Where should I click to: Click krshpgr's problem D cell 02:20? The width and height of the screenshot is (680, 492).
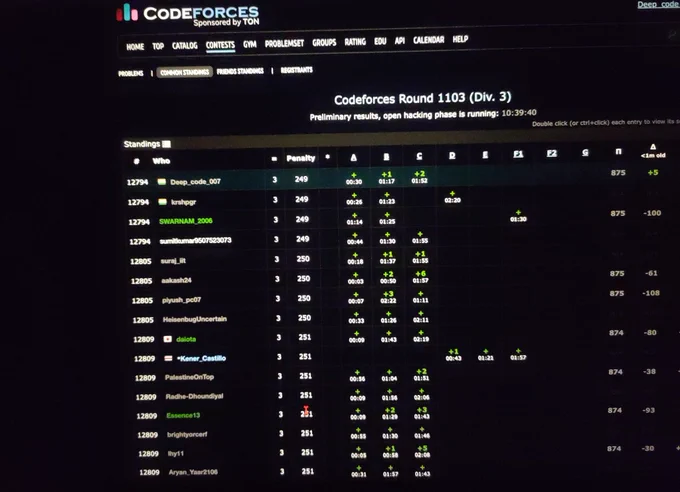point(452,197)
